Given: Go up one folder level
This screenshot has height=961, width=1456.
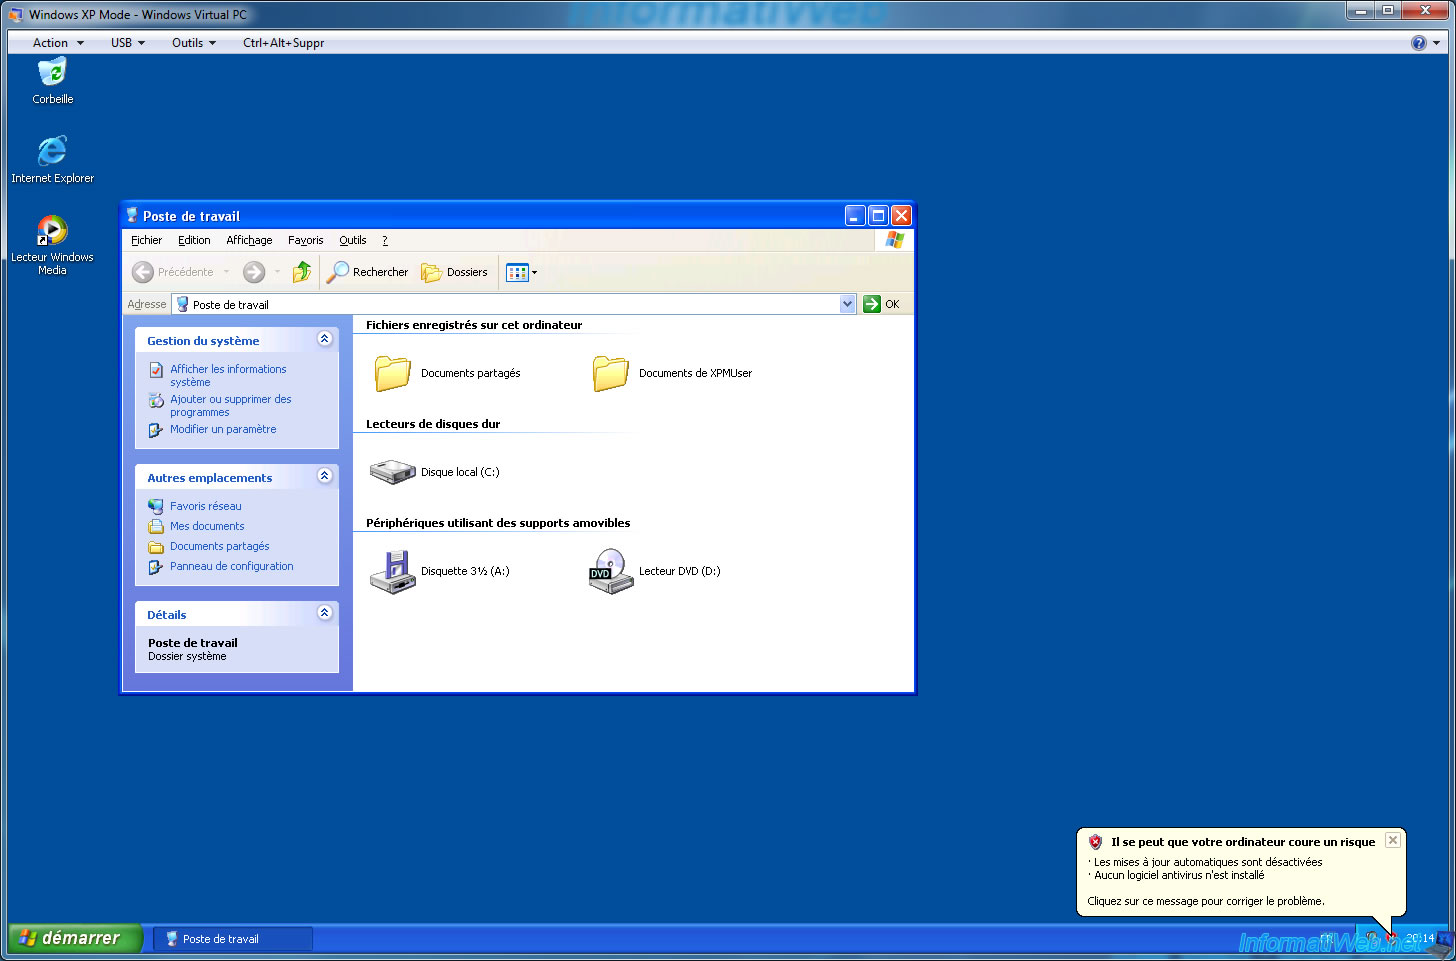Looking at the screenshot, I should (x=302, y=272).
